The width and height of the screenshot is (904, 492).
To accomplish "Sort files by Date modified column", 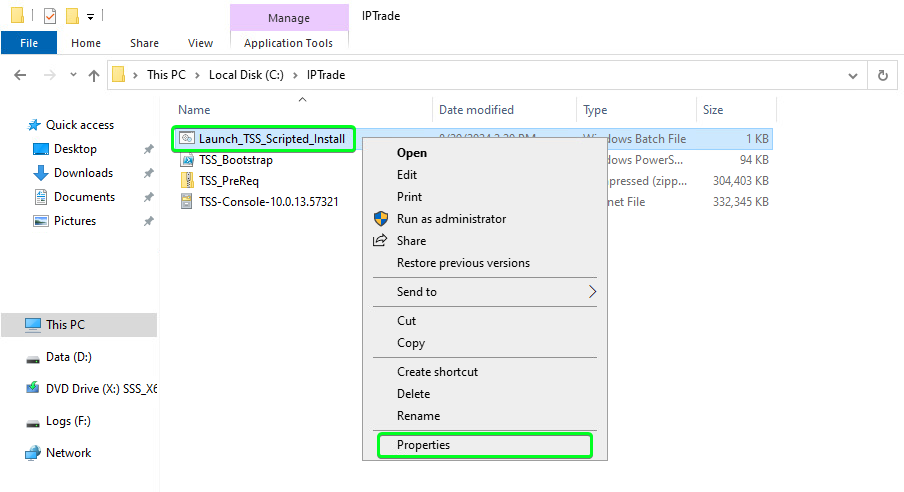I will pos(476,110).
